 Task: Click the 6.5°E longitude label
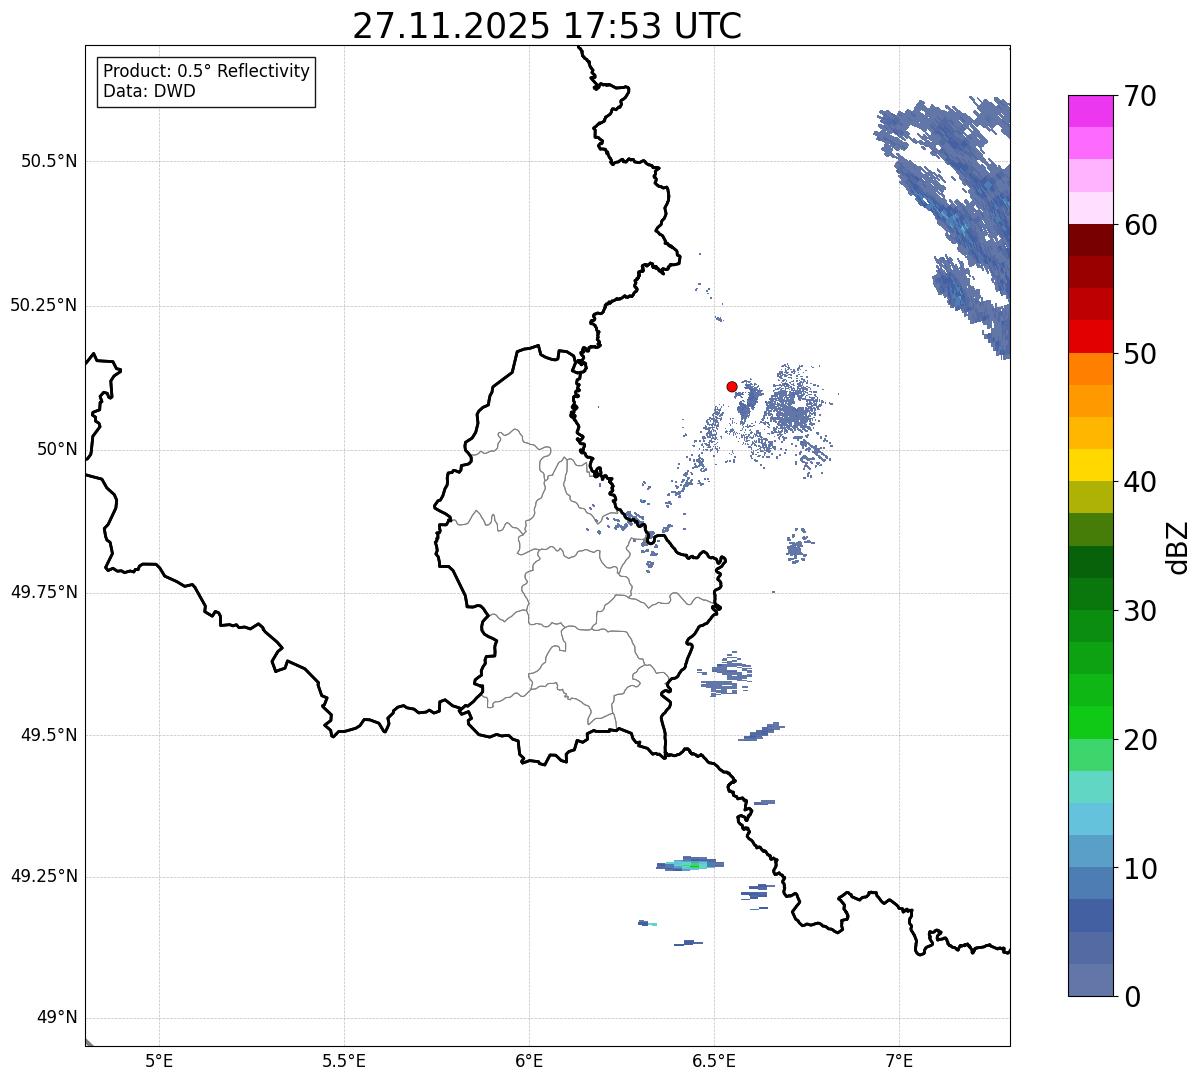(714, 1061)
